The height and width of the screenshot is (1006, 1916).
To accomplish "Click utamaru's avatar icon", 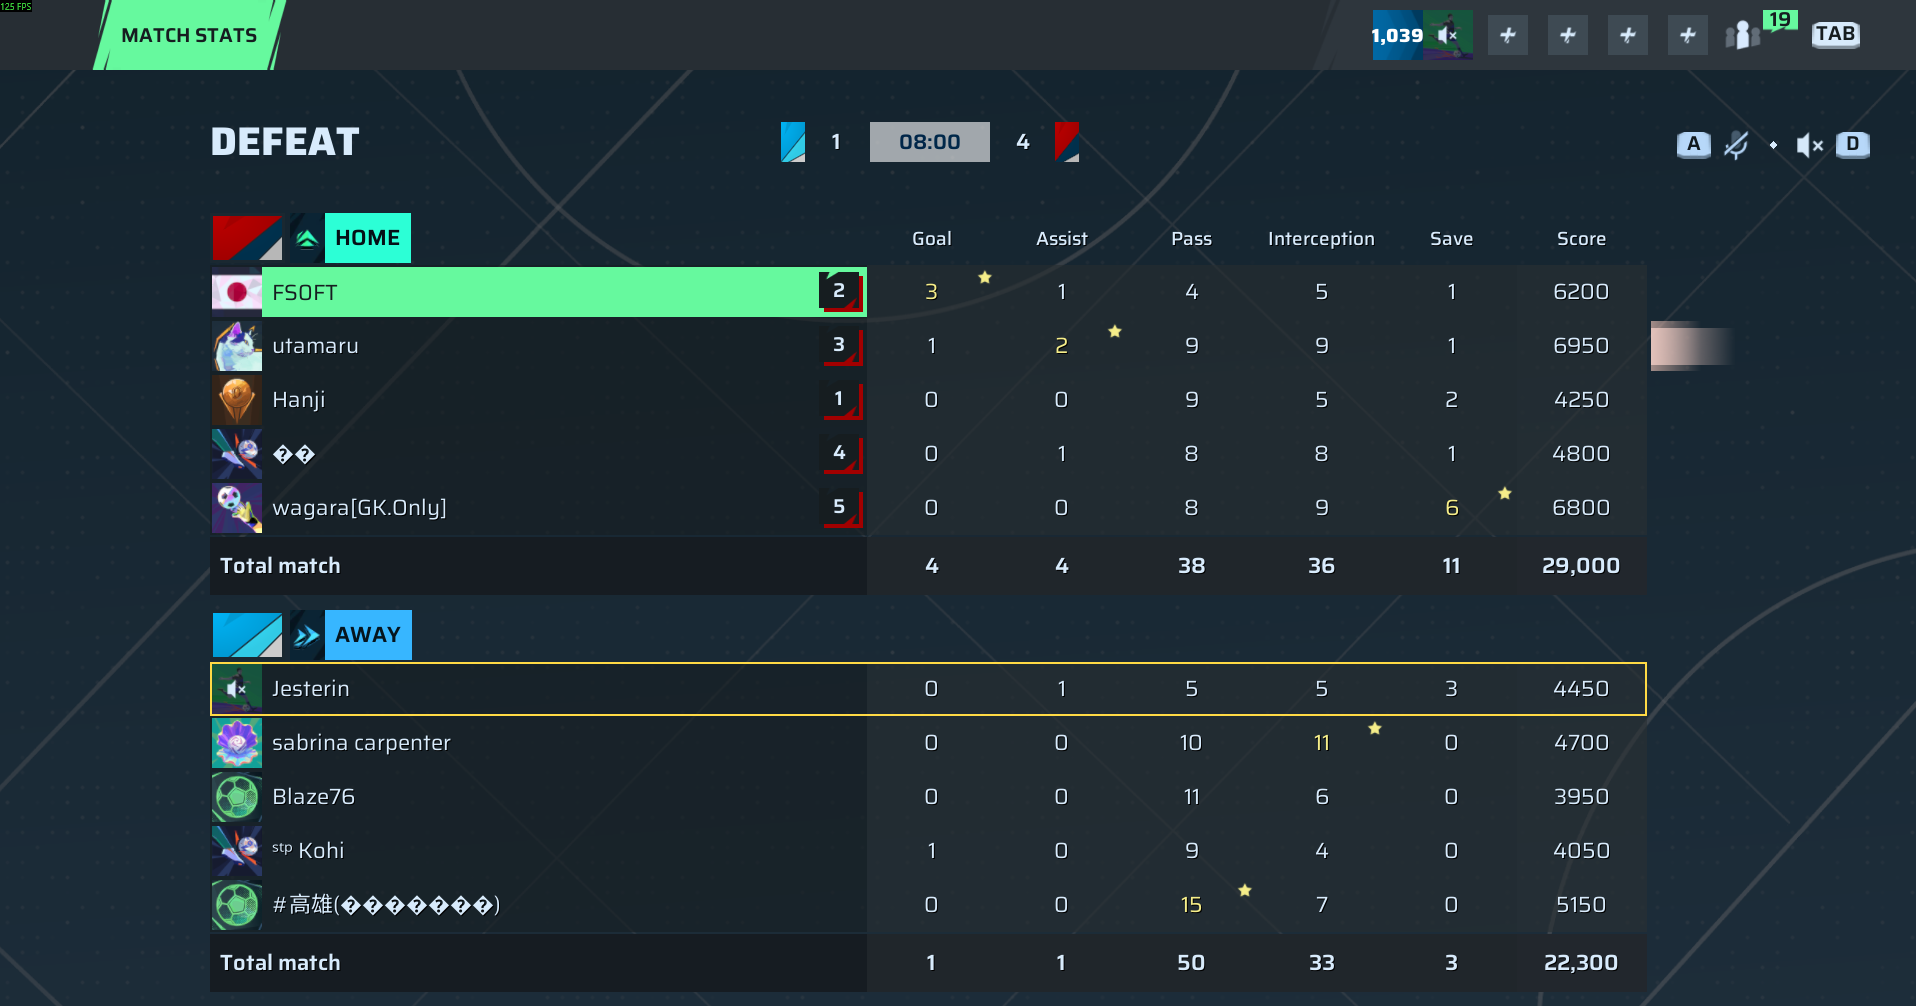I will click(237, 346).
